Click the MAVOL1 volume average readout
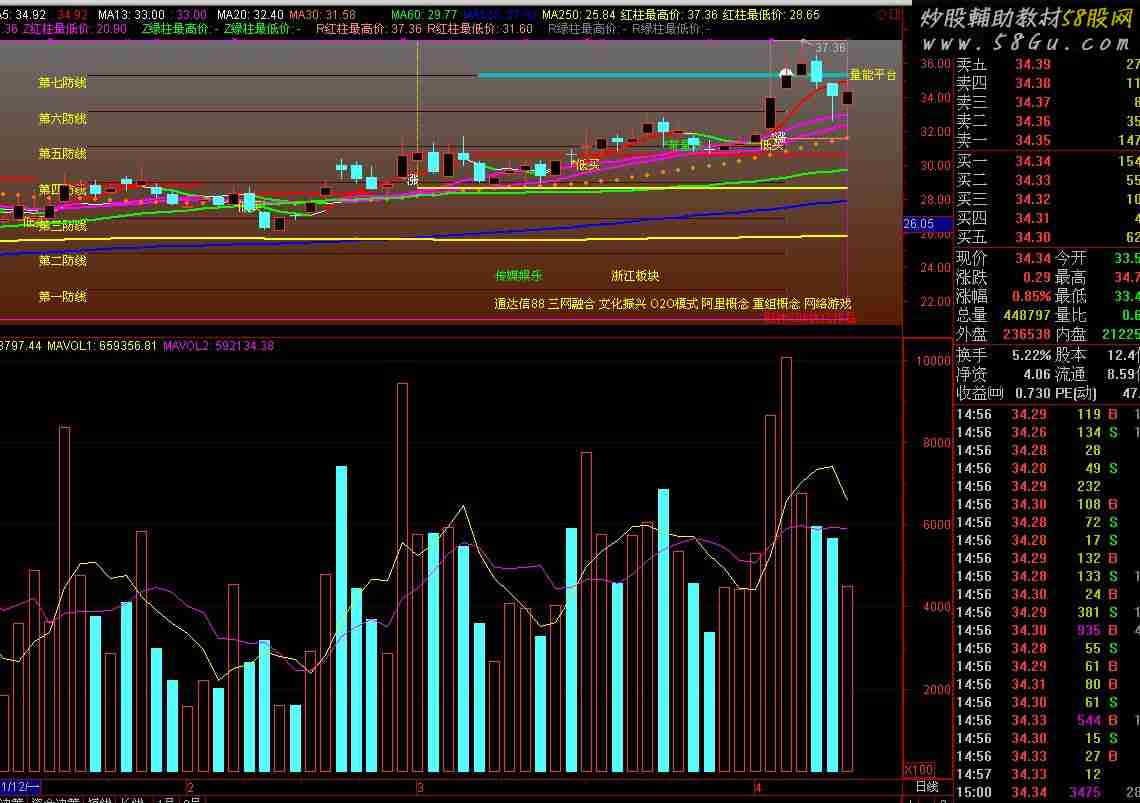The height and width of the screenshot is (803, 1140). (102, 345)
